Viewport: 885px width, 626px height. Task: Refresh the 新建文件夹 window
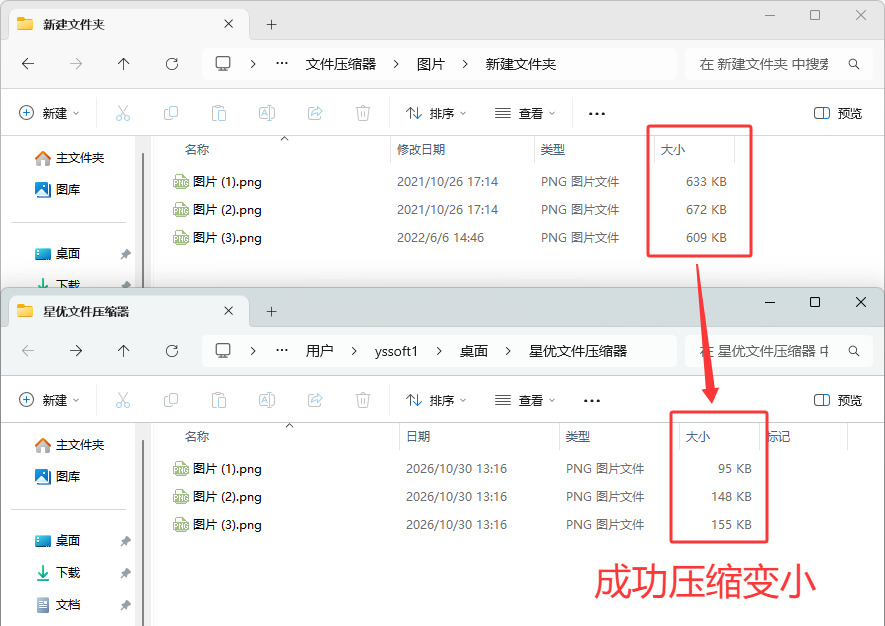[x=172, y=64]
